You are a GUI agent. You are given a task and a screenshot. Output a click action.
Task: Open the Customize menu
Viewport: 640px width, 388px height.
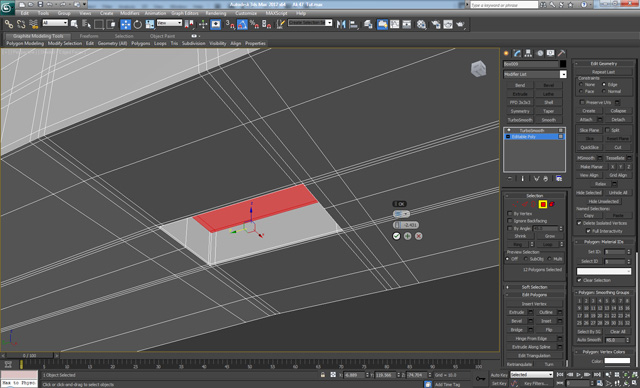pos(246,13)
